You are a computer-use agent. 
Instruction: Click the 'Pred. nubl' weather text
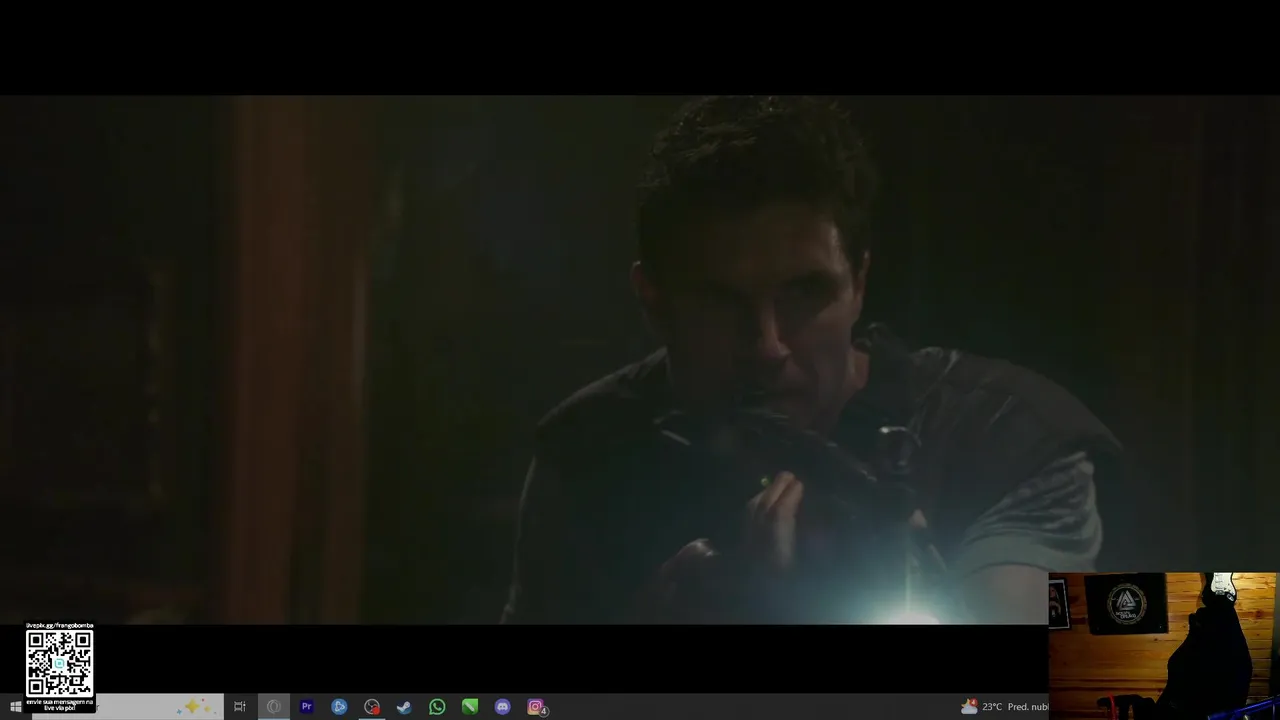(x=1028, y=707)
